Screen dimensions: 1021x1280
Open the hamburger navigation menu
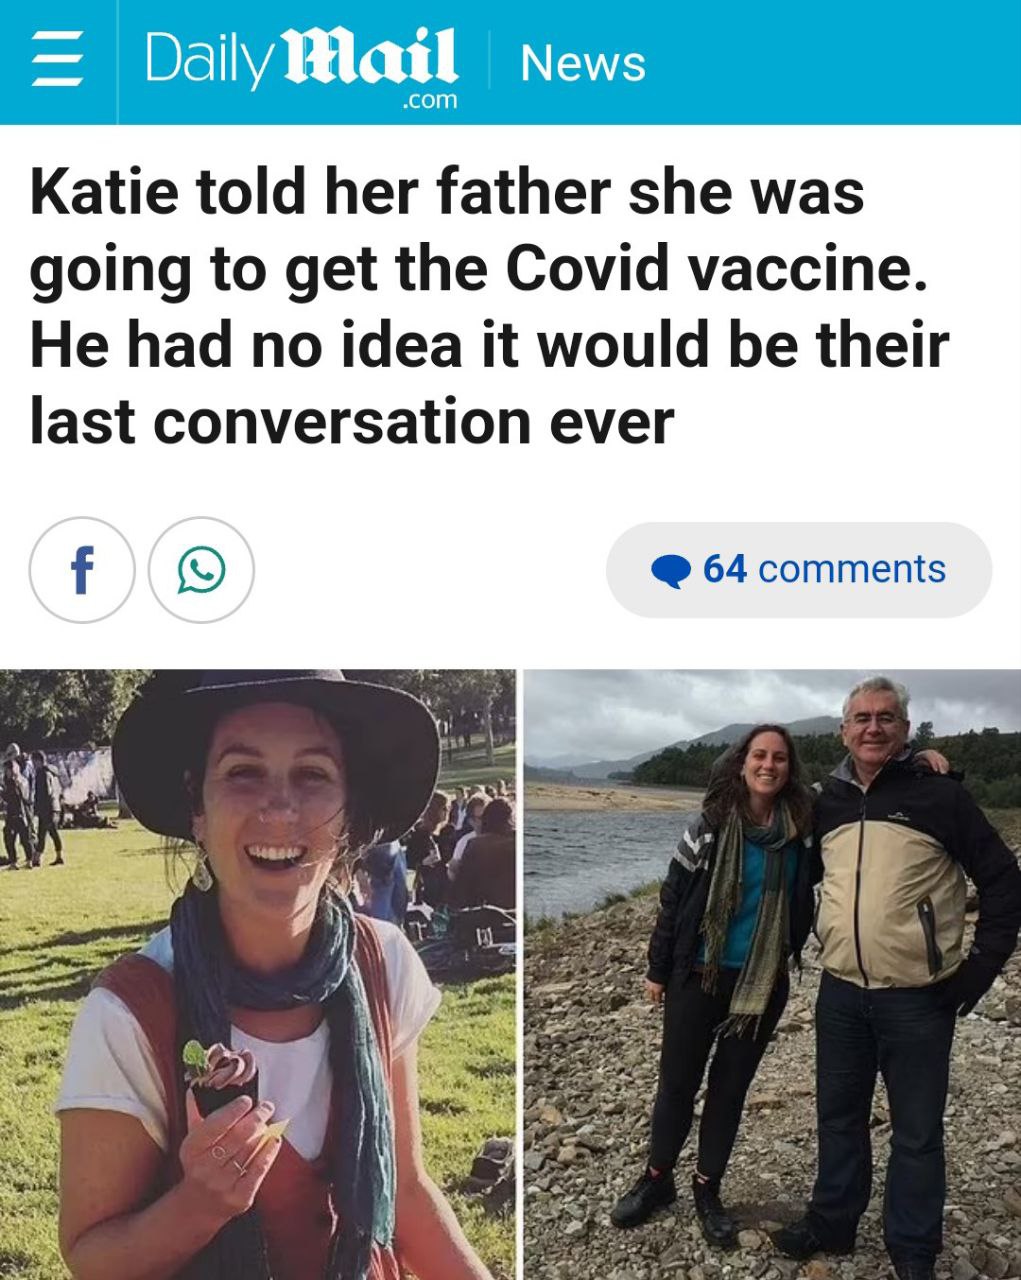click(57, 62)
